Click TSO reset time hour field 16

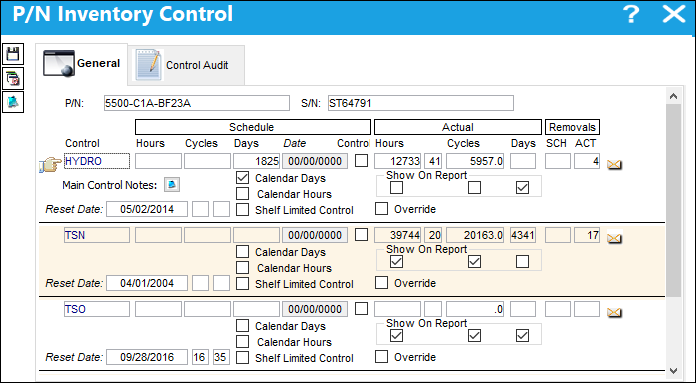(x=200, y=357)
